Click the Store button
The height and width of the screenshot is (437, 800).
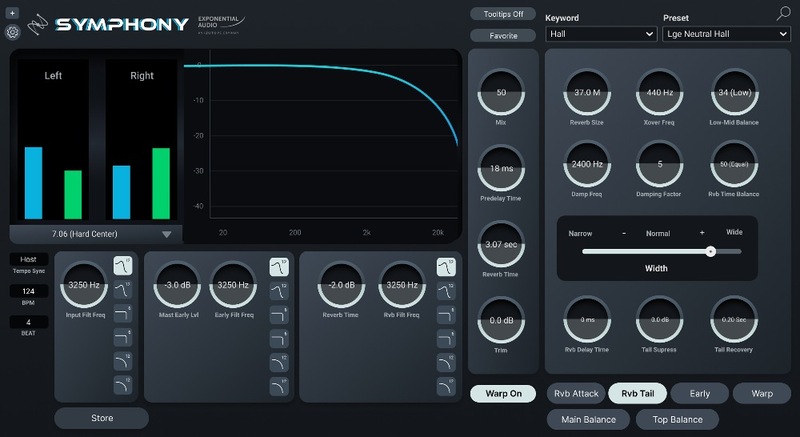(101, 418)
